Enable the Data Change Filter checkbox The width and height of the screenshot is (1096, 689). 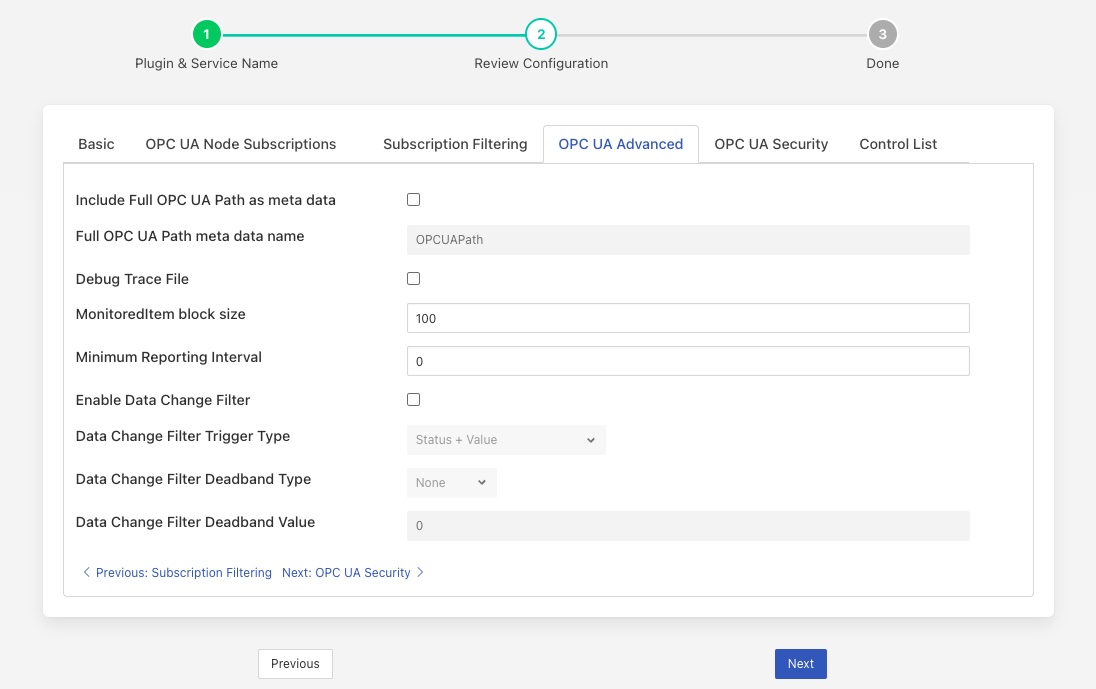(x=413, y=399)
